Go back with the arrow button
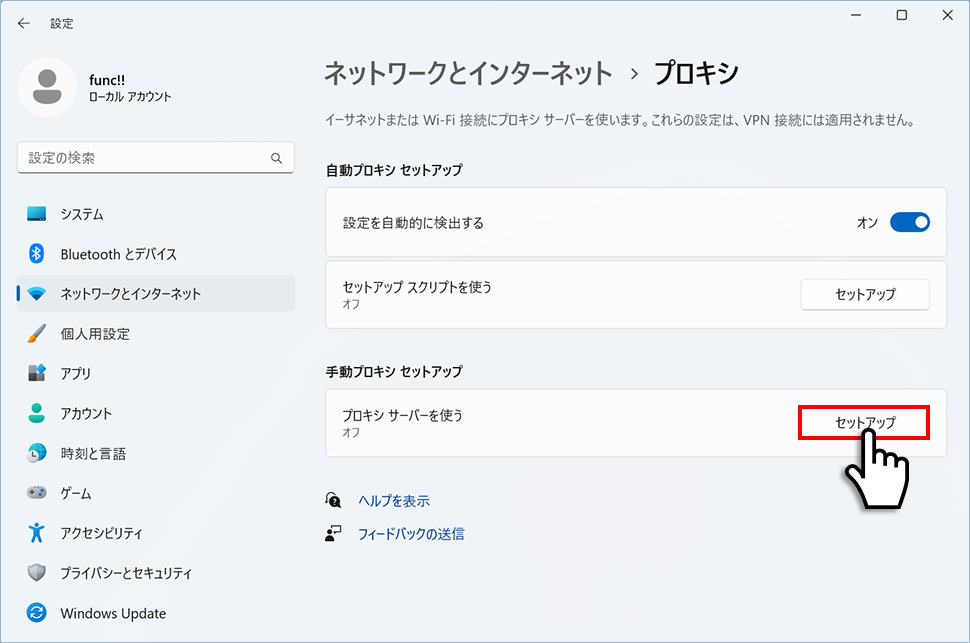 click(x=24, y=24)
